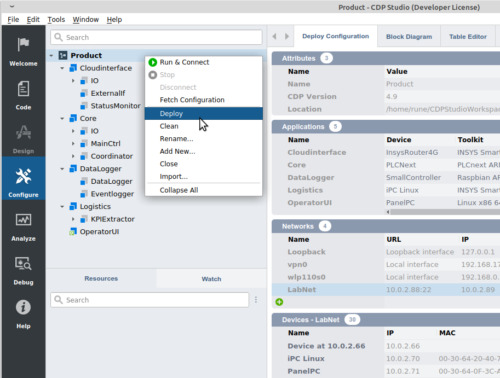This screenshot has width=500, height=378.
Task: Click the Attributes section header
Action: pos(386,58)
